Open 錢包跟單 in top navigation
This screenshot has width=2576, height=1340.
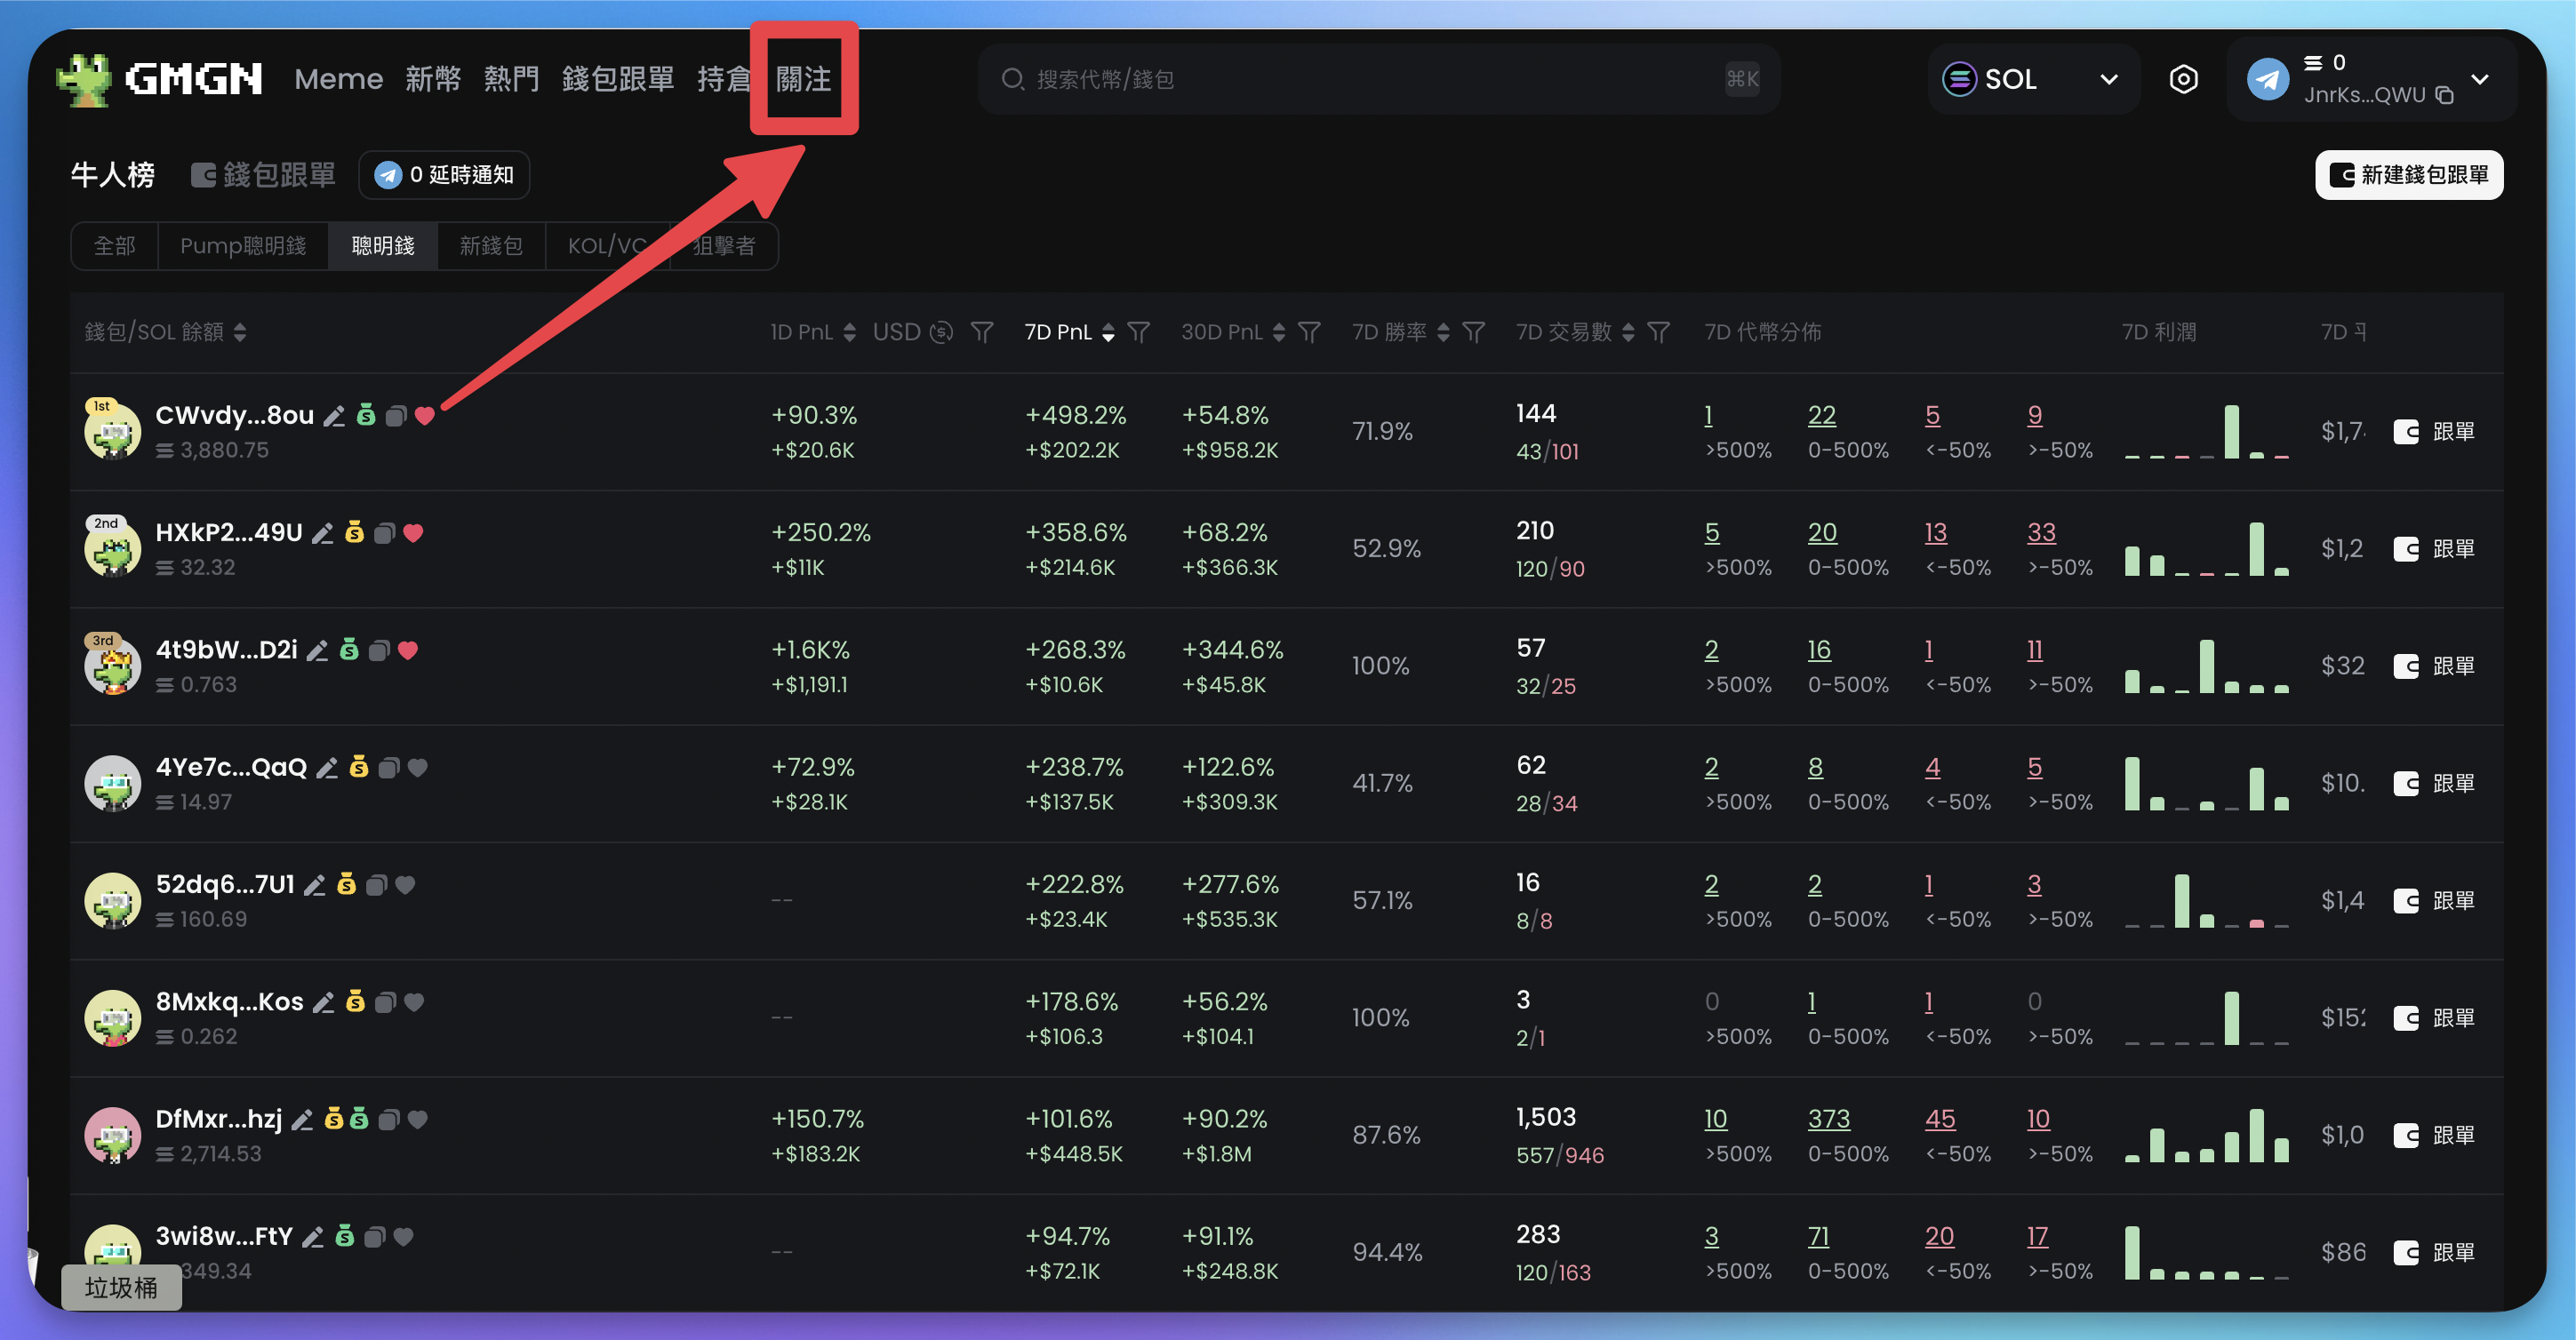pyautogui.click(x=618, y=79)
